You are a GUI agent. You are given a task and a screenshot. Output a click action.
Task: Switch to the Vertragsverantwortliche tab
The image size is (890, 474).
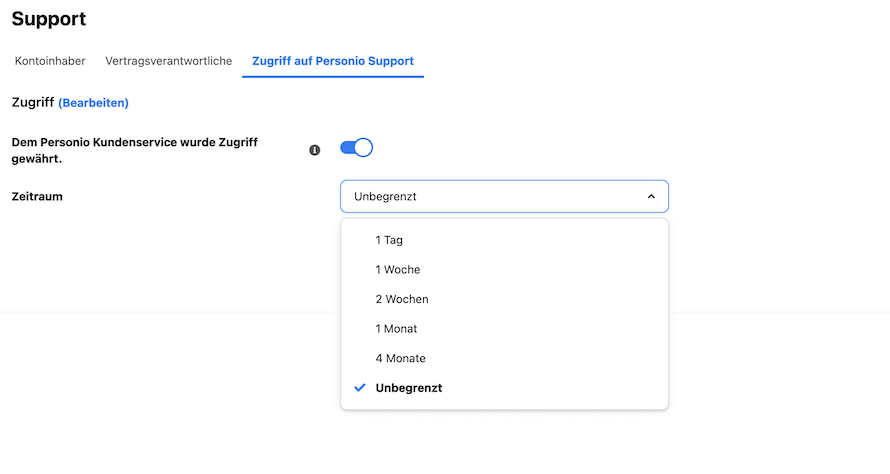pyautogui.click(x=169, y=61)
